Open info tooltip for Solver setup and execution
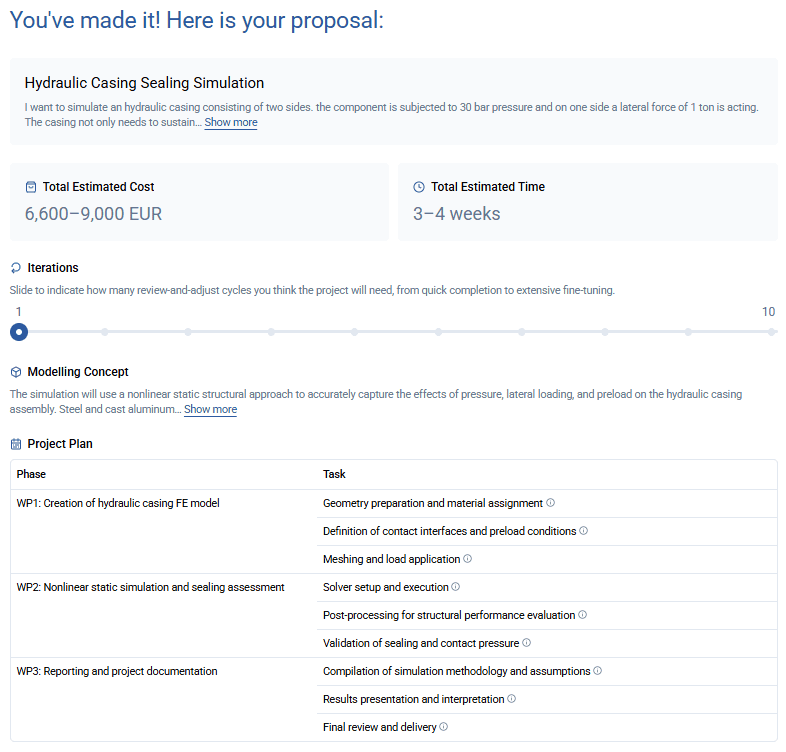Viewport: 786px width, 752px height. pyautogui.click(x=456, y=587)
